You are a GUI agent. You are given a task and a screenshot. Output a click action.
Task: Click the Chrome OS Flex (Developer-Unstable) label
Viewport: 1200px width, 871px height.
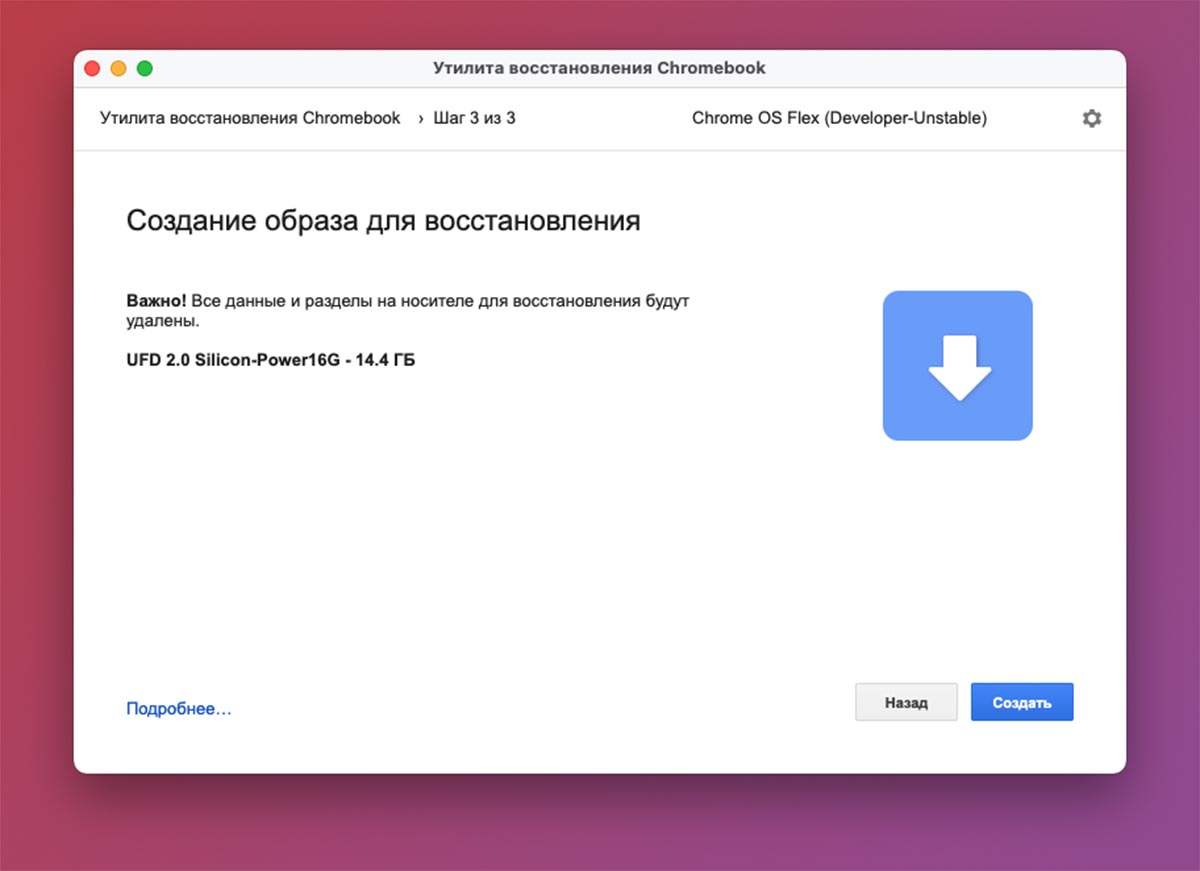pos(839,118)
